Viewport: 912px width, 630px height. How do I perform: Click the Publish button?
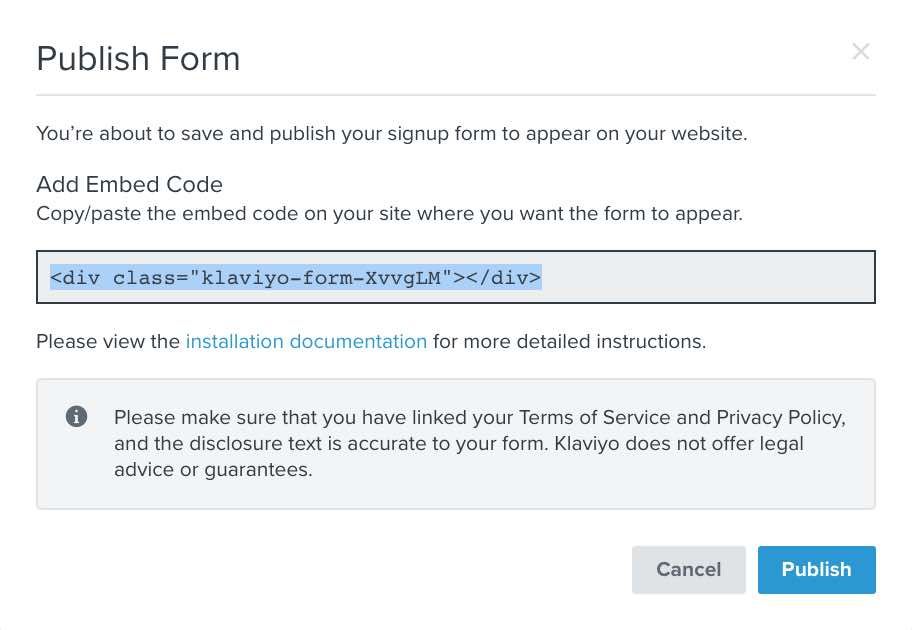tap(816, 569)
